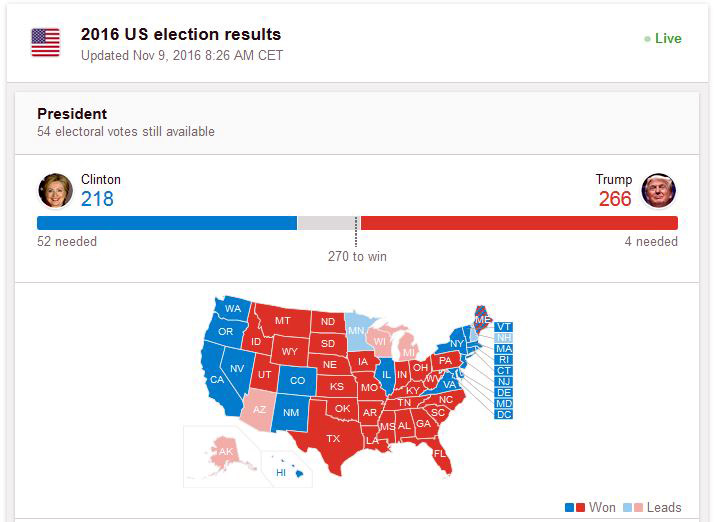
Task: Click the 2016 US election results title
Action: pyautogui.click(x=181, y=35)
